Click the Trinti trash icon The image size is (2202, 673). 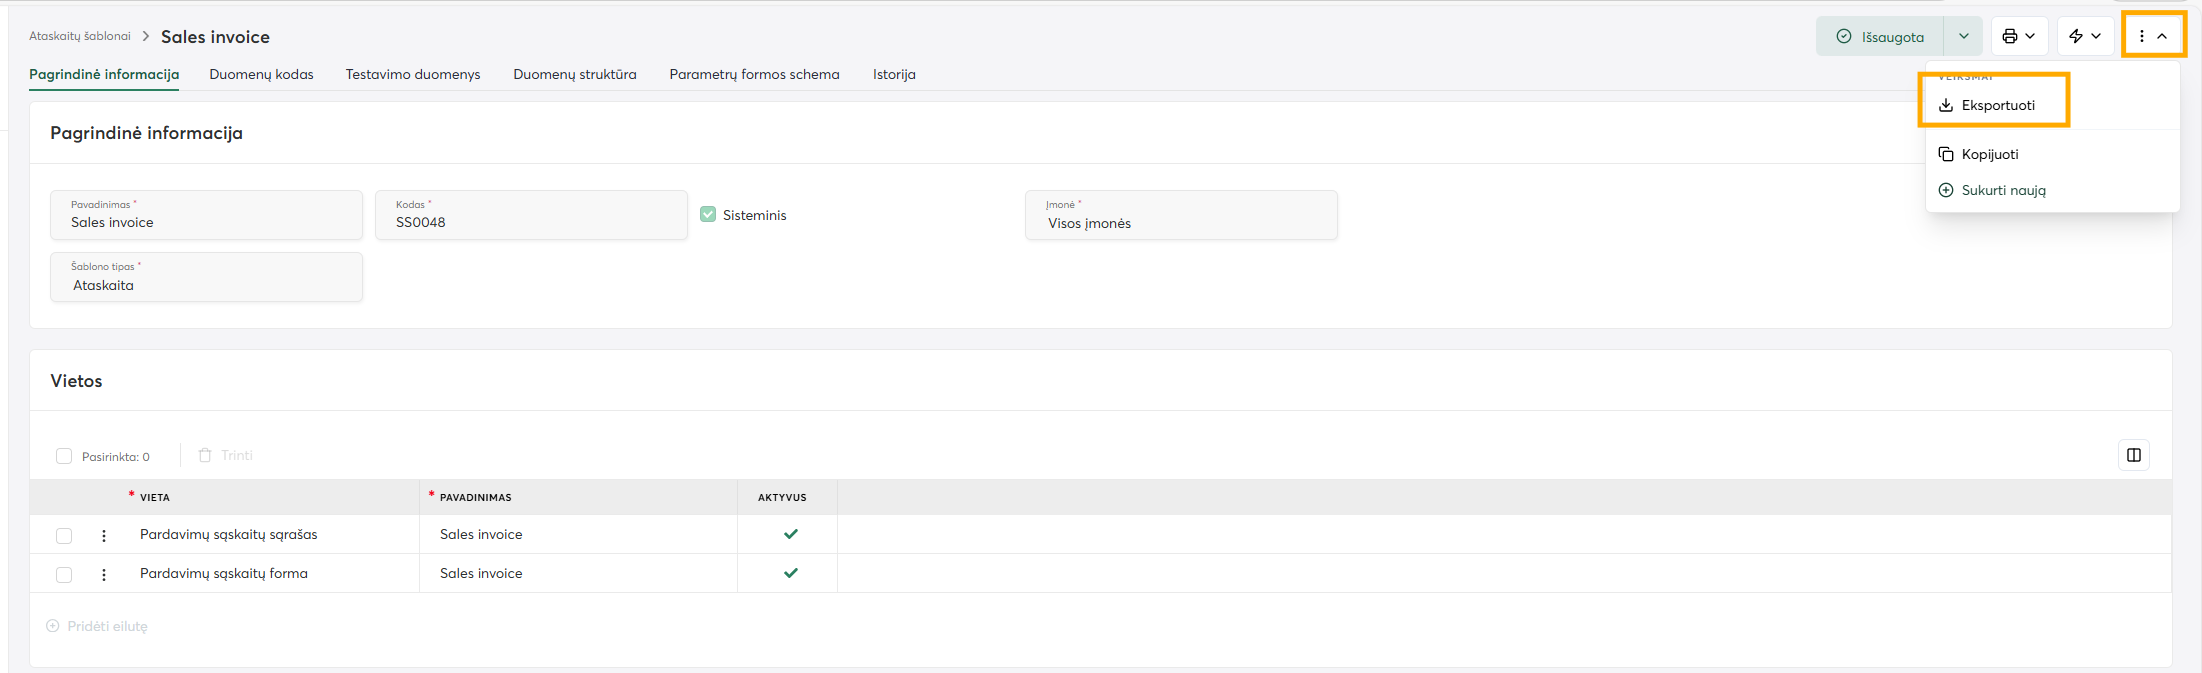click(205, 455)
